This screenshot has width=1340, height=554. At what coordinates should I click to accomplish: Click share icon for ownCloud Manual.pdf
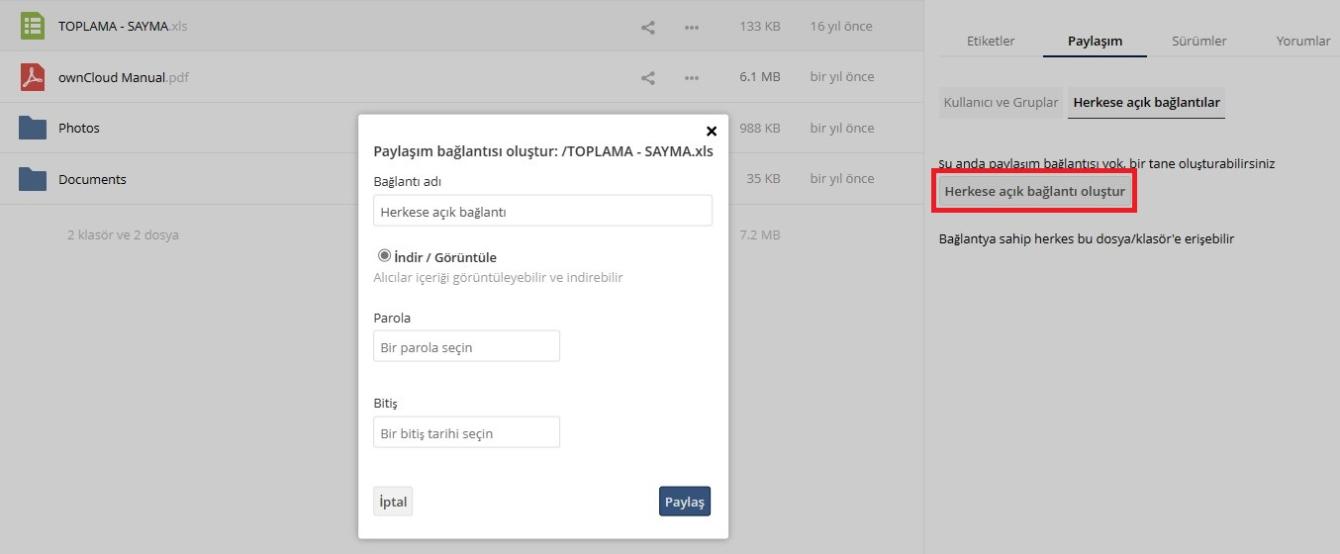pyautogui.click(x=648, y=78)
